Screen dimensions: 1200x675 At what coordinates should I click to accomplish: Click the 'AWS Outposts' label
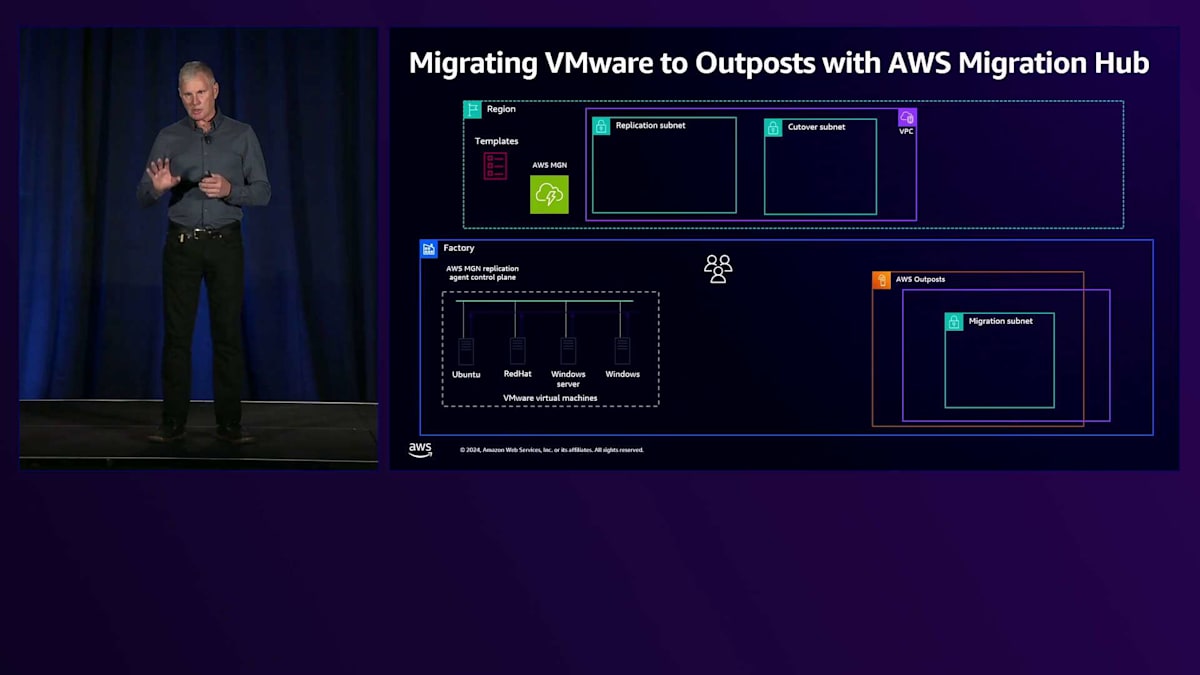920,279
